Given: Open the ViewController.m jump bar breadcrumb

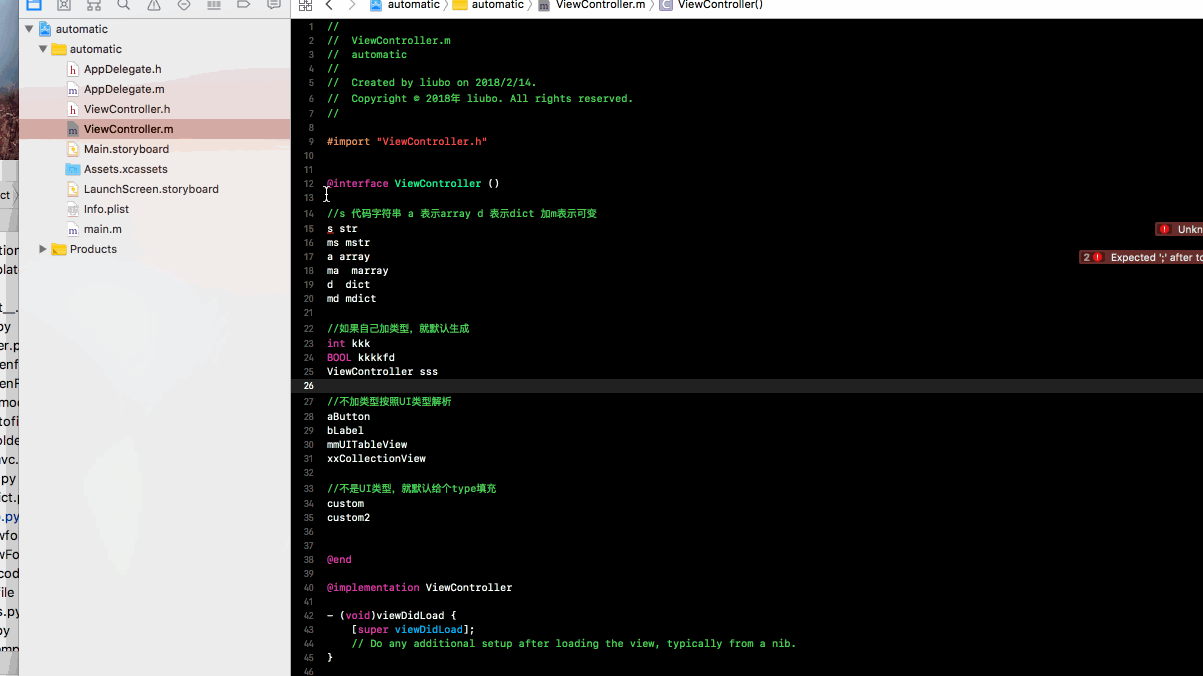Looking at the screenshot, I should pyautogui.click(x=591, y=5).
